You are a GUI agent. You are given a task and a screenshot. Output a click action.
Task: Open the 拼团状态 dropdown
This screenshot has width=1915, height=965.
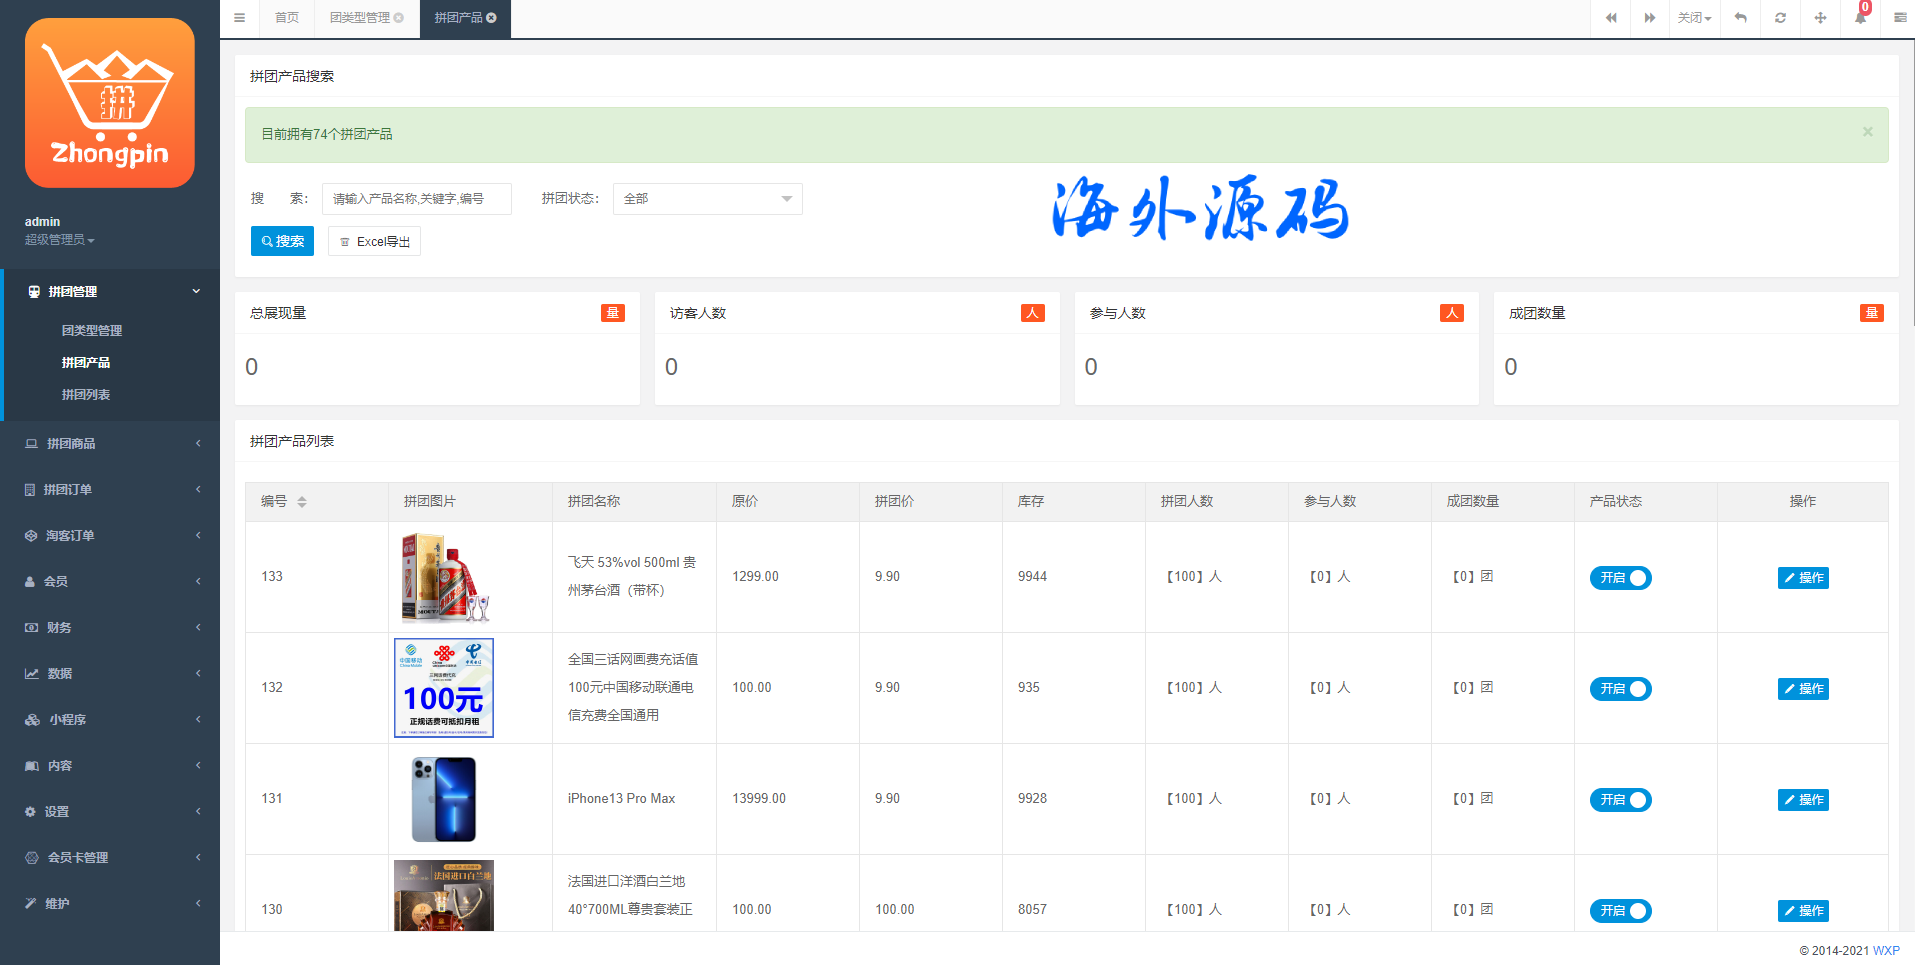[707, 199]
